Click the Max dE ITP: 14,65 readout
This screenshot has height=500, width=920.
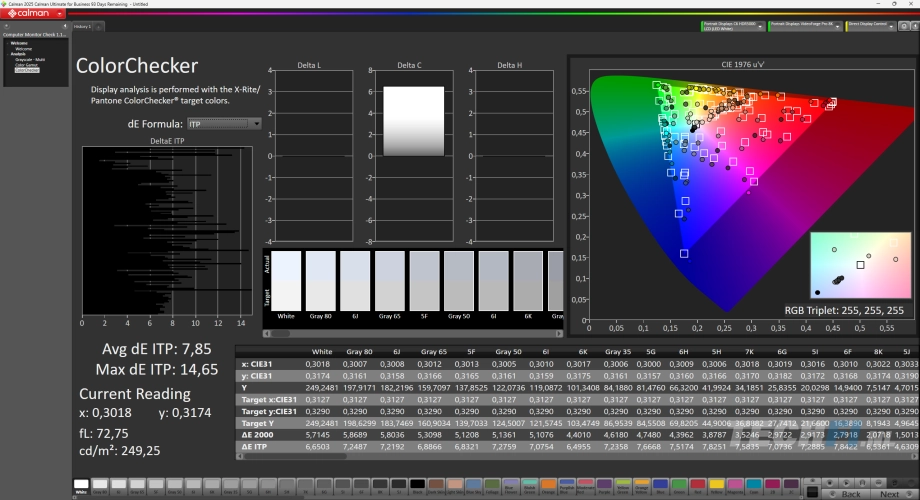tap(157, 370)
